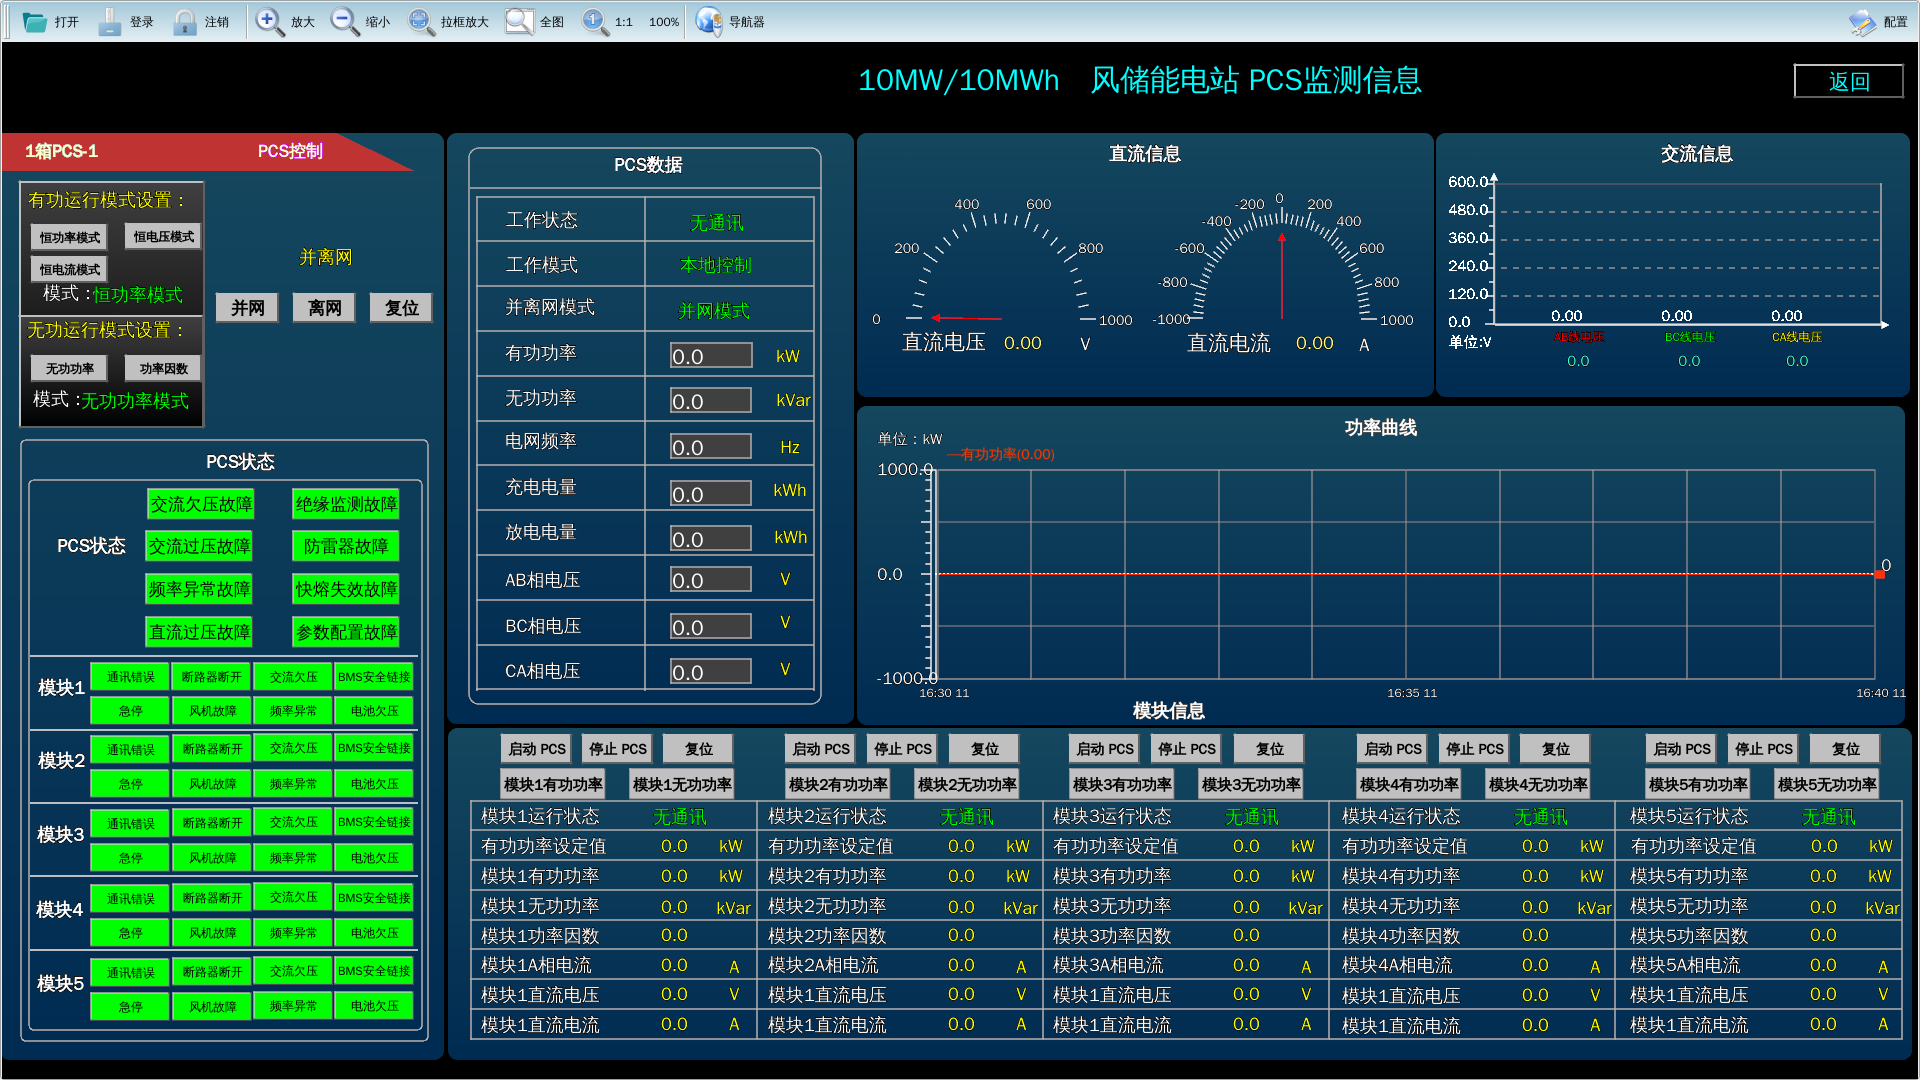The width and height of the screenshot is (1920, 1080).
Task: Open the Navigator (导航器) globe icon
Action: [708, 21]
